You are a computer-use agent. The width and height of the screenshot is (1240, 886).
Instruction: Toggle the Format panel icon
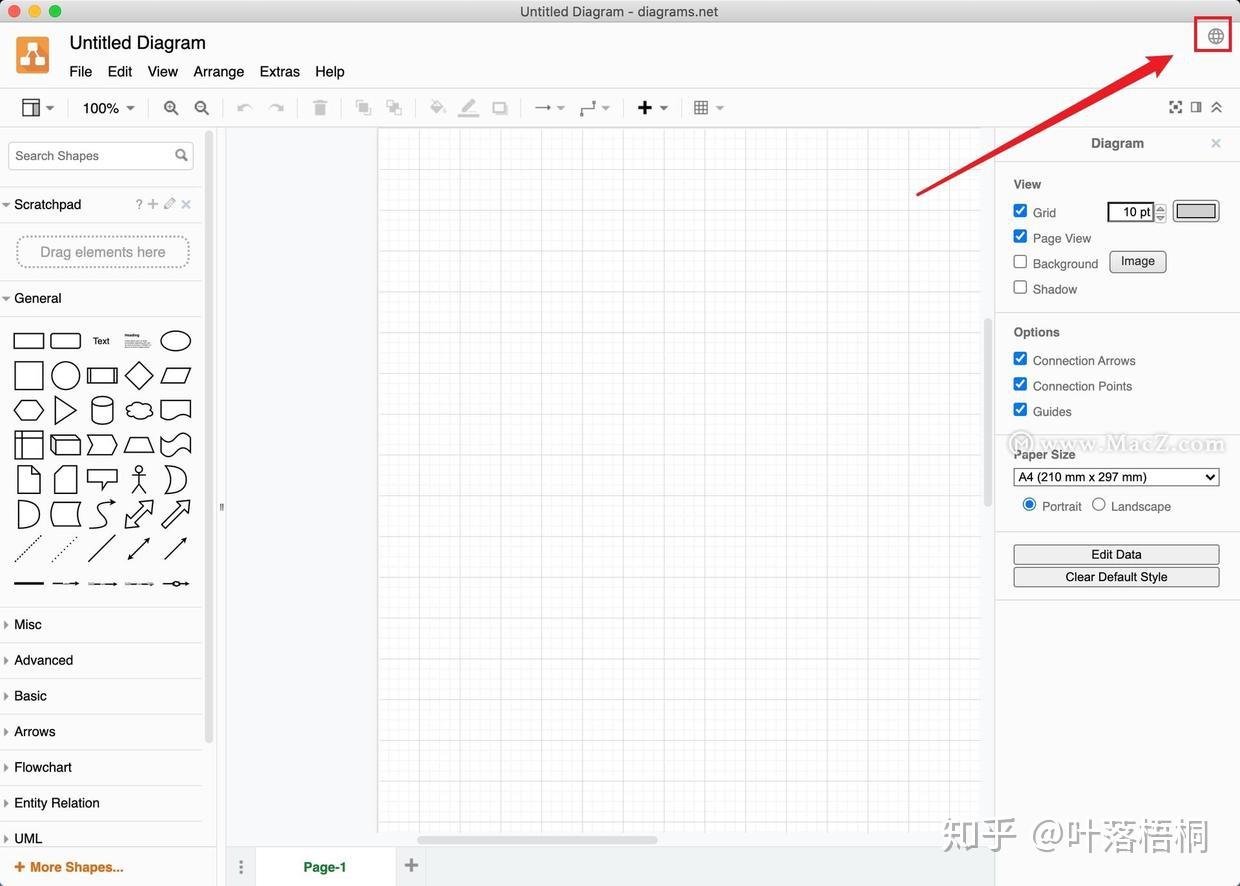[1196, 107]
